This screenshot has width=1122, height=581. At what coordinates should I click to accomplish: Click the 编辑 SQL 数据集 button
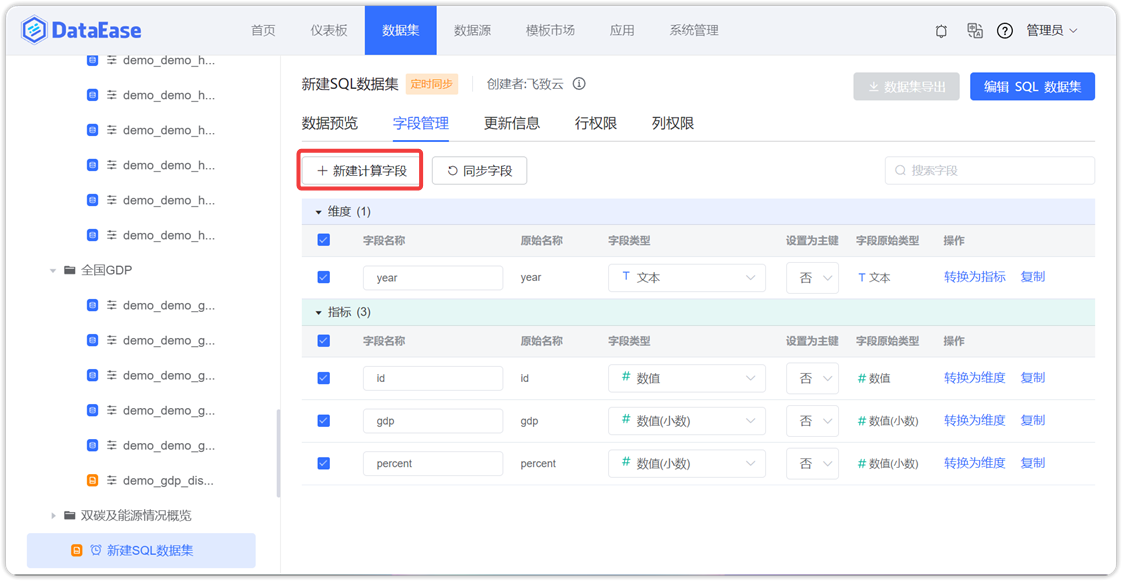click(x=1033, y=87)
